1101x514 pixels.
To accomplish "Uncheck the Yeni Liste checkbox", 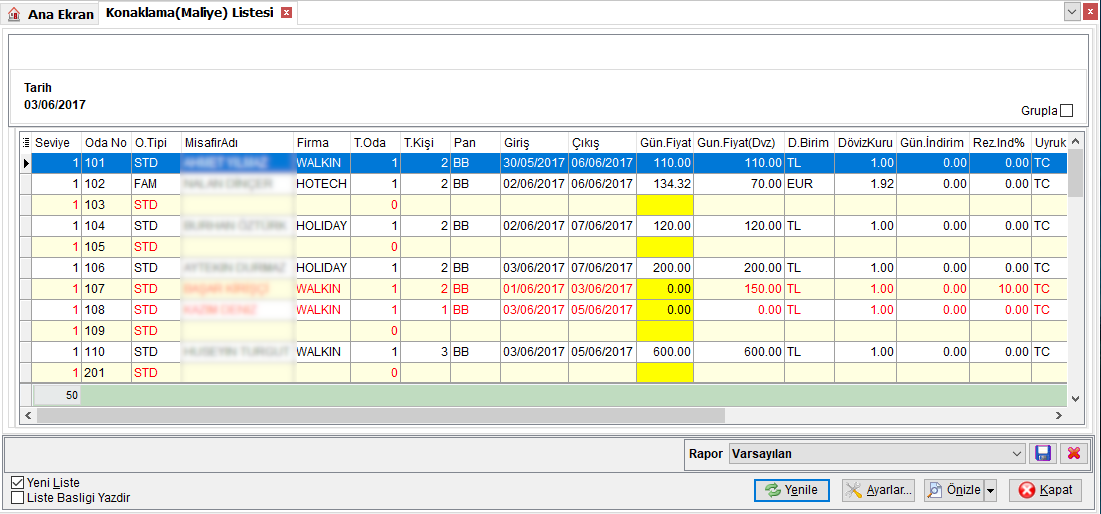I will [18, 483].
